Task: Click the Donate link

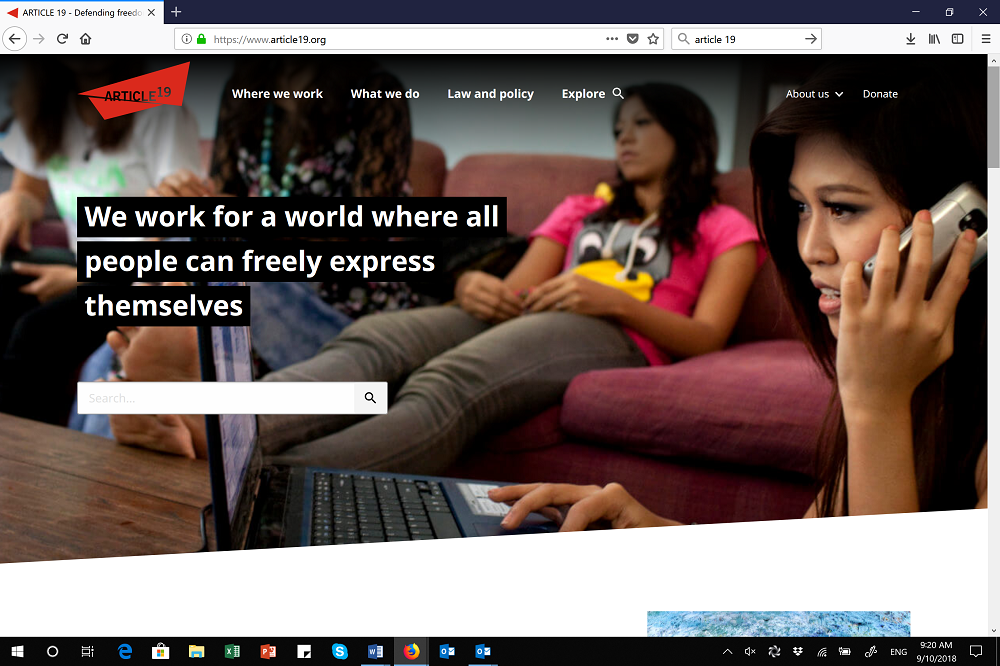Action: click(x=880, y=94)
